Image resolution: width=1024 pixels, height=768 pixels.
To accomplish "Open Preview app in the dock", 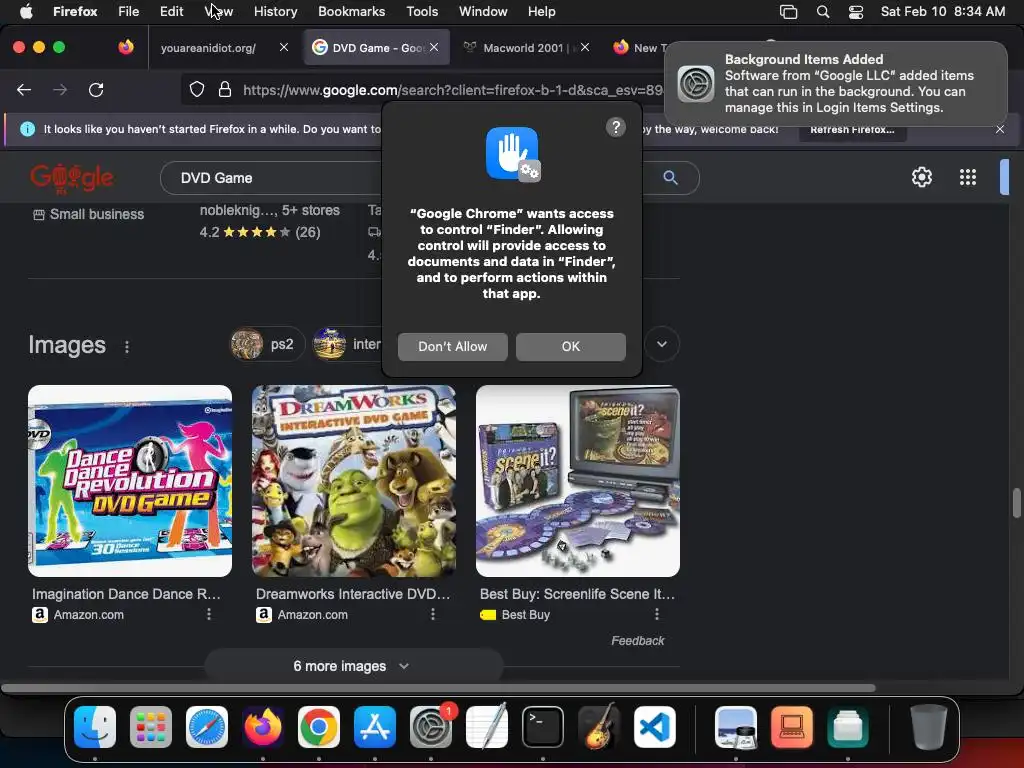I will 736,727.
